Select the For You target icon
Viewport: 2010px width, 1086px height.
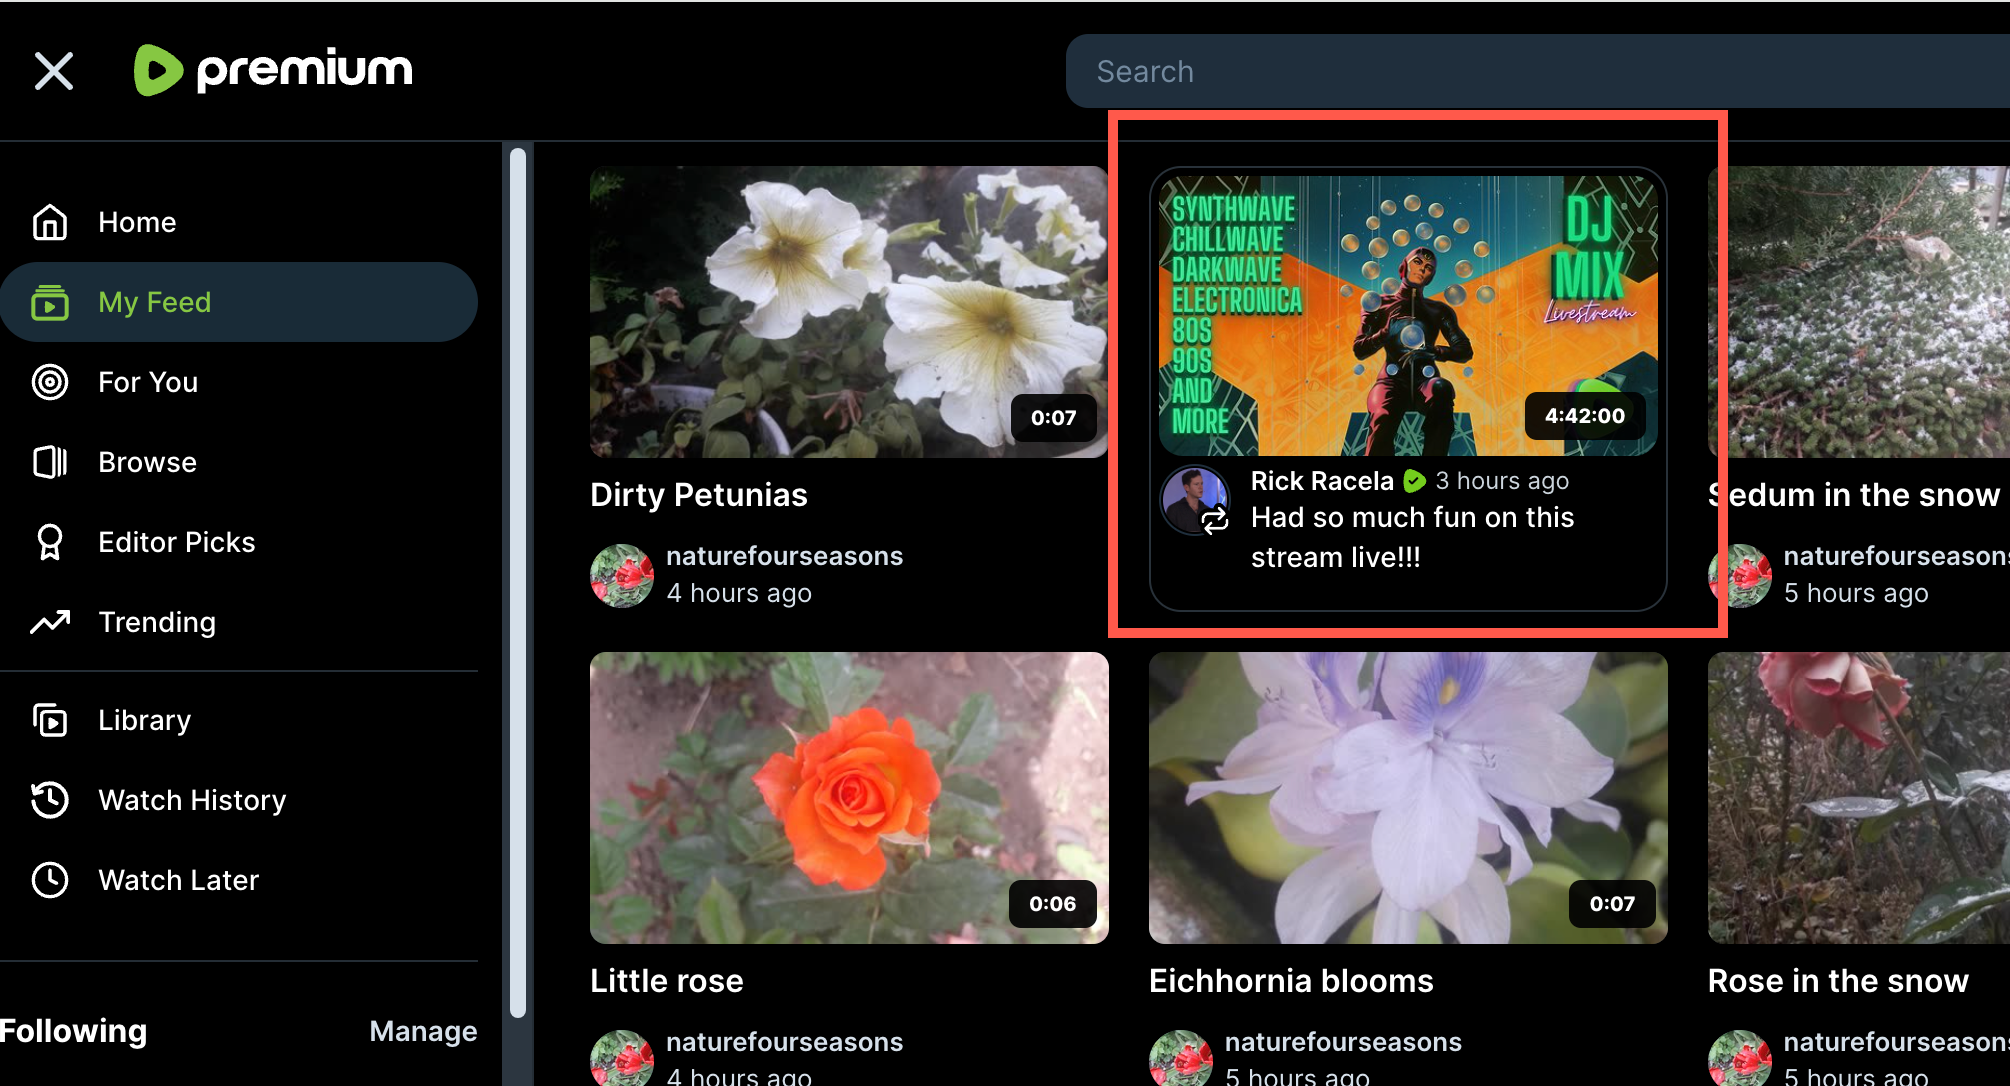[x=50, y=382]
